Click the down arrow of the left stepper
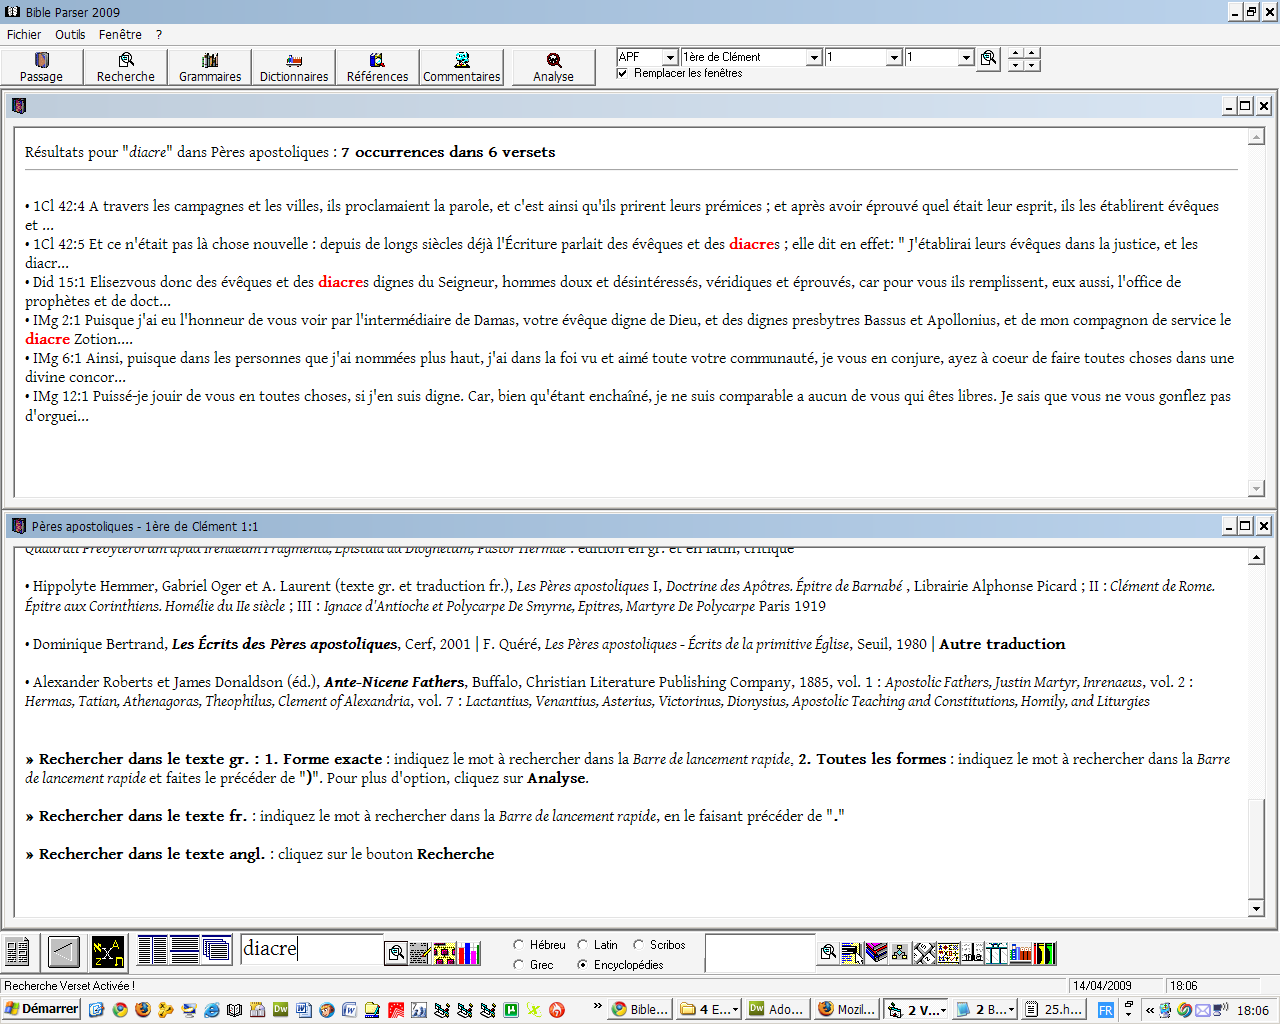Image resolution: width=1280 pixels, height=1024 pixels. click(x=1015, y=65)
